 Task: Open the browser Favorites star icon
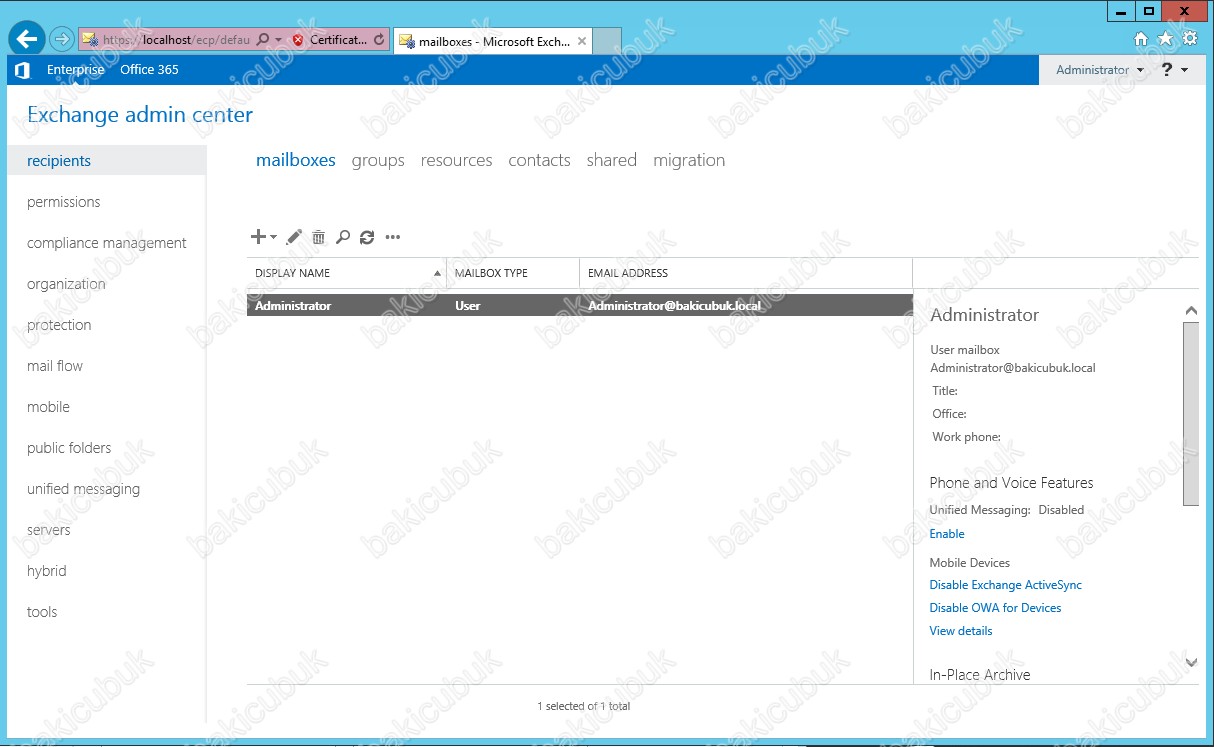[x=1165, y=39]
